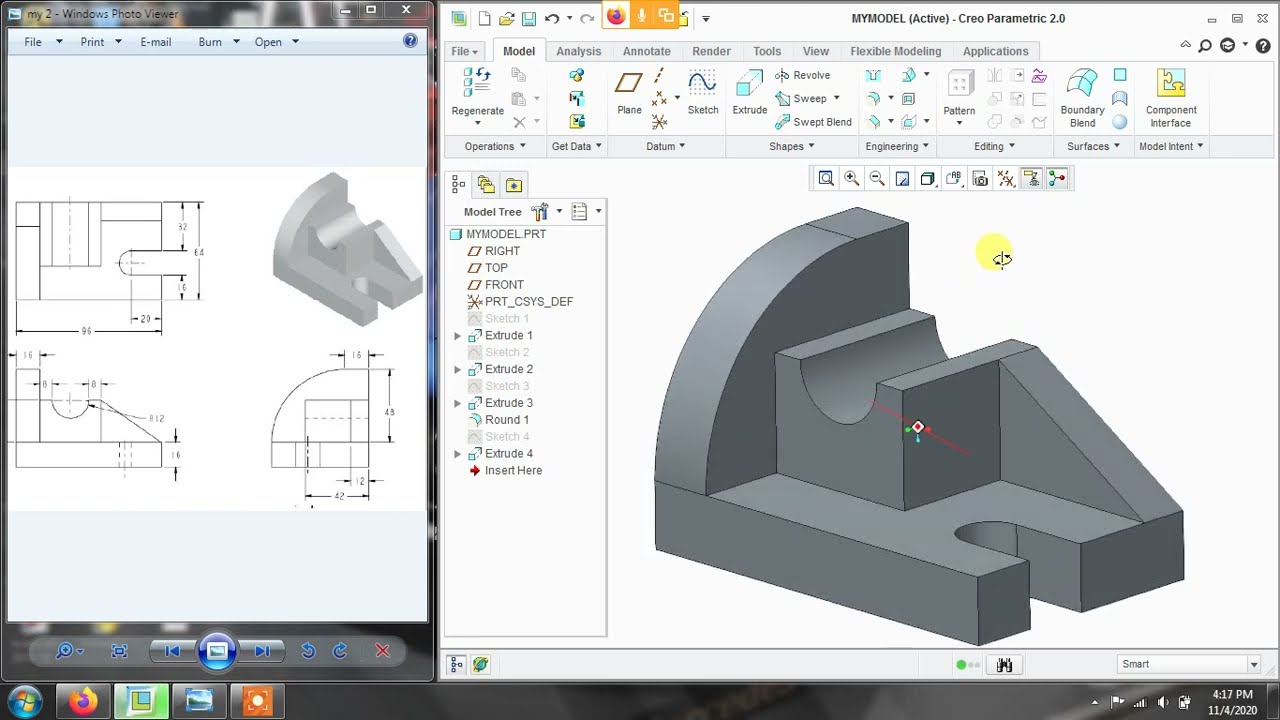The image size is (1280, 720).
Task: Select the Extrude tool in Shapes
Action: click(749, 92)
